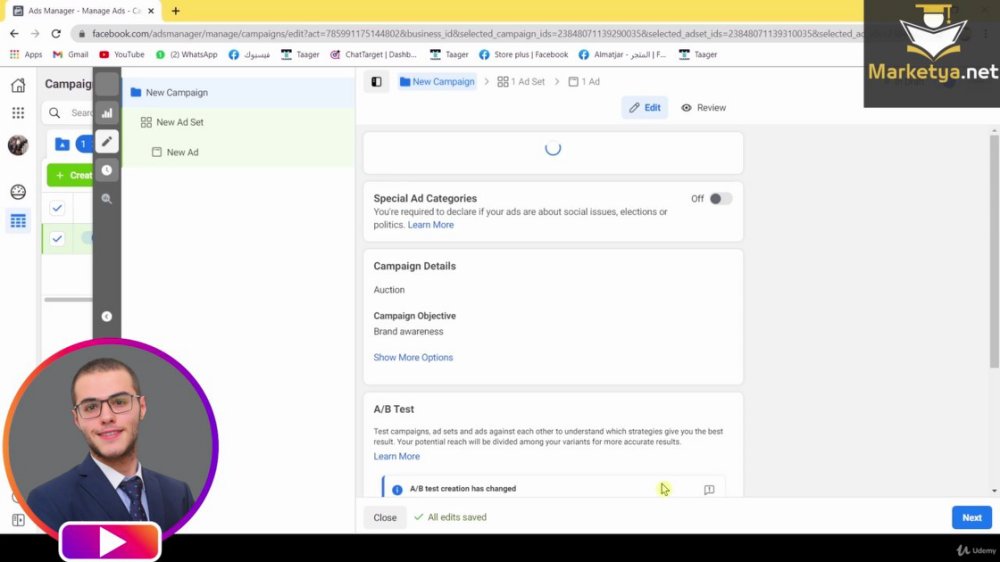This screenshot has height=562, width=1000.
Task: Open the Gmail bookmark
Action: coord(70,55)
